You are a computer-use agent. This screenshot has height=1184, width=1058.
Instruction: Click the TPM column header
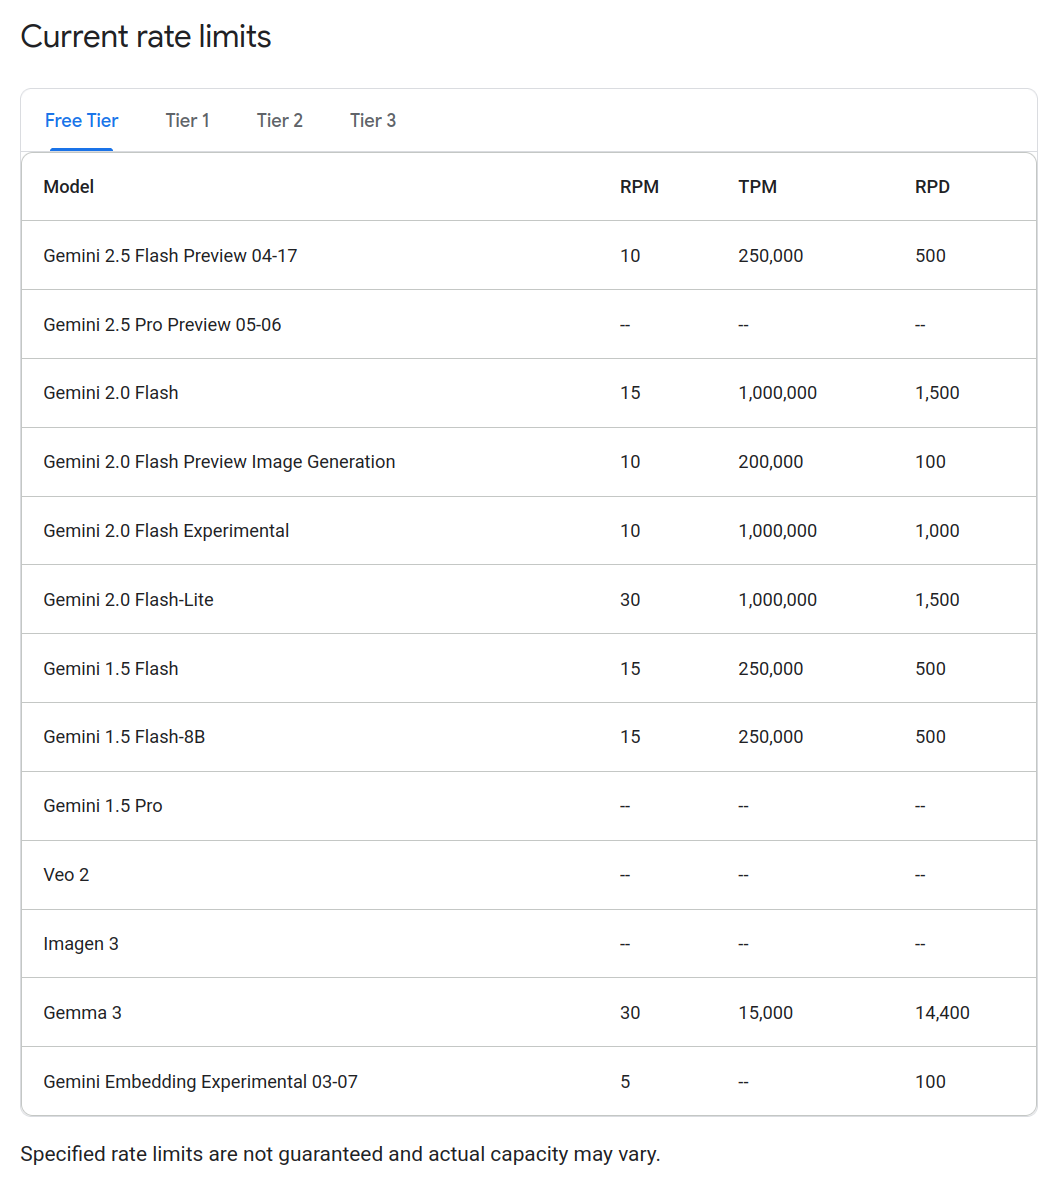[x=757, y=187]
